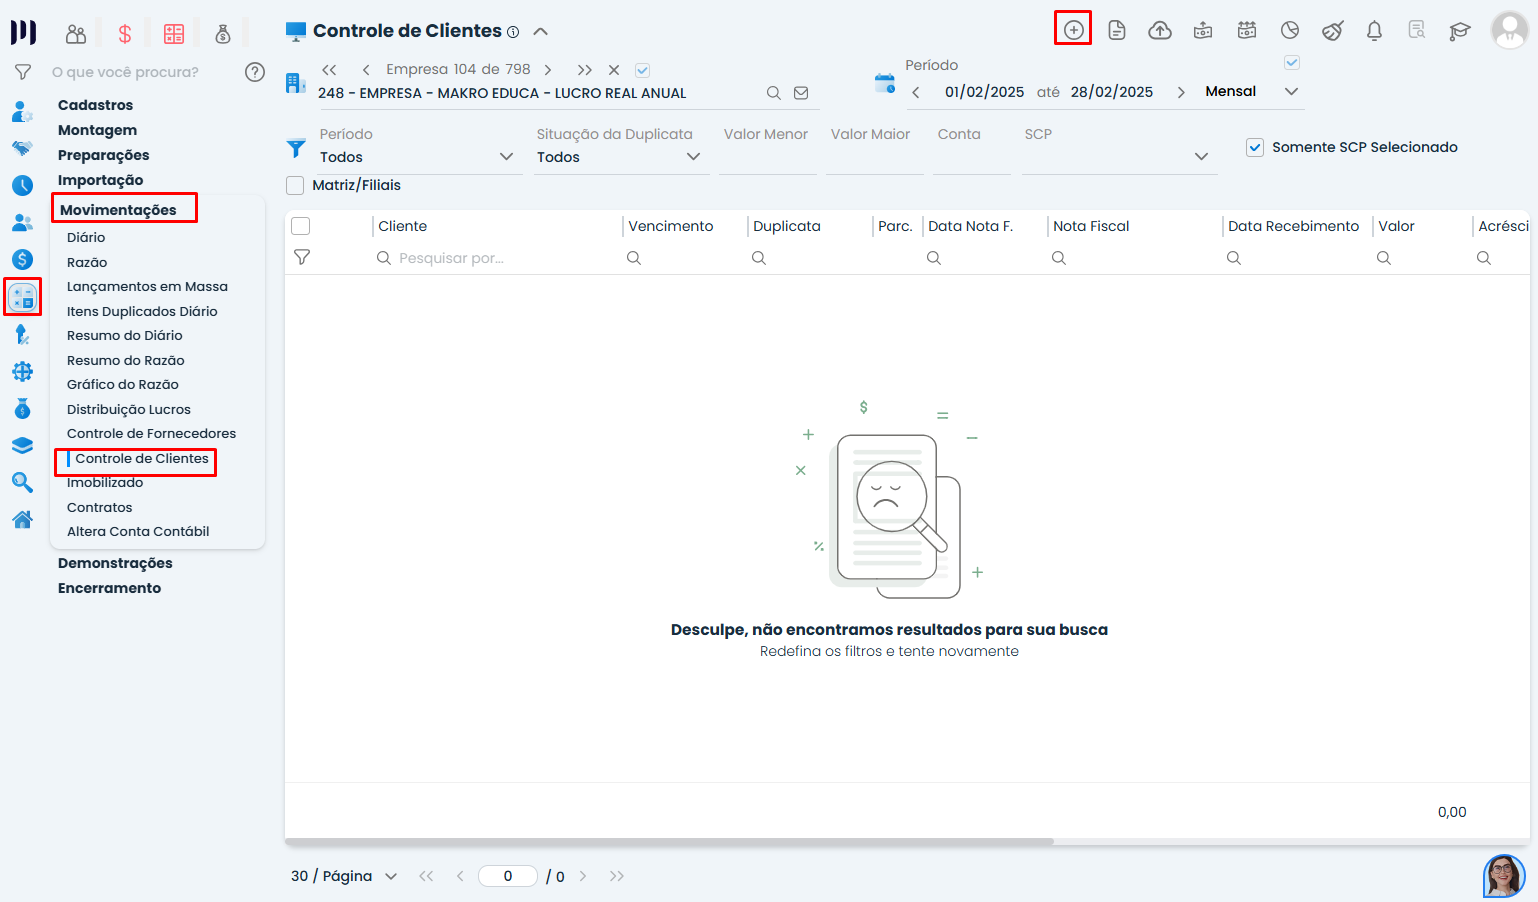Go to previous period arrow
Screen dimensions: 1538x902
(x=915, y=92)
